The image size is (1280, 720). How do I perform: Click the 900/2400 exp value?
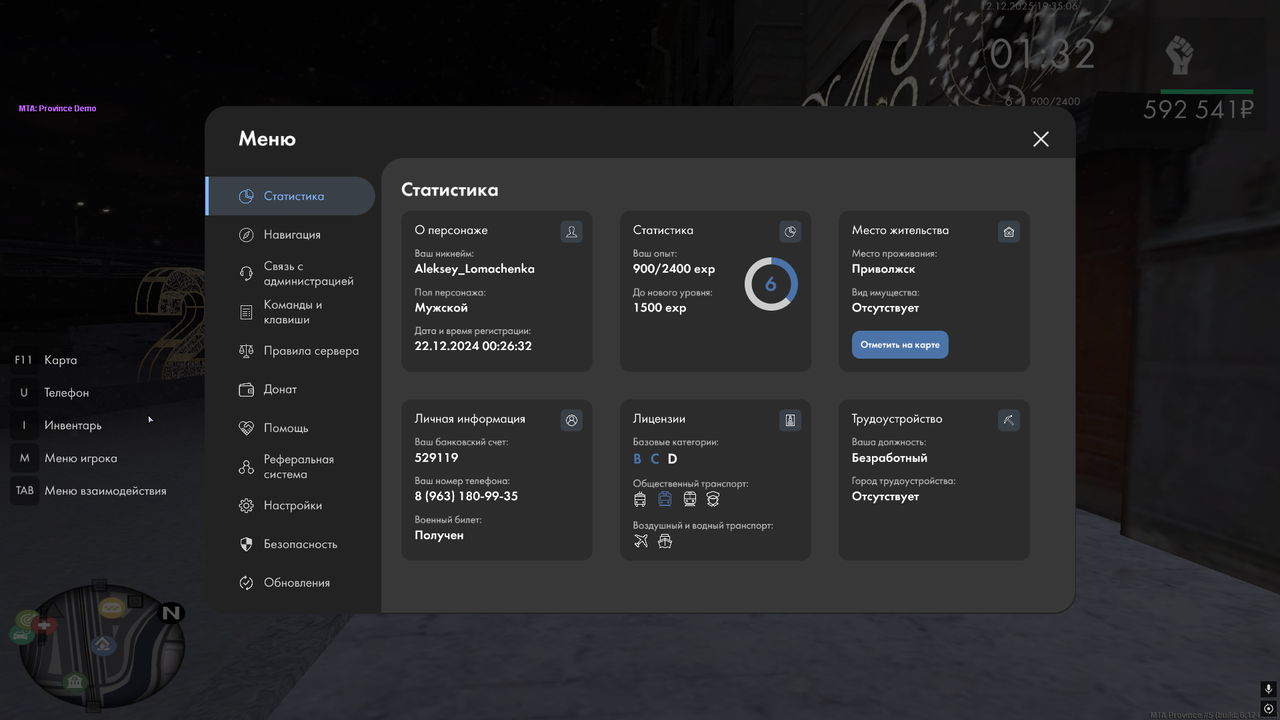click(674, 269)
